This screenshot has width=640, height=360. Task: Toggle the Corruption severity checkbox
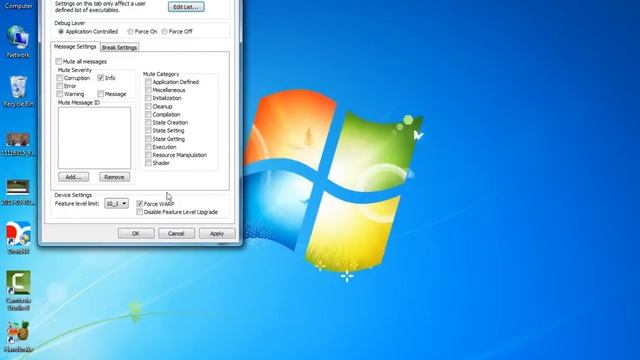click(x=60, y=78)
